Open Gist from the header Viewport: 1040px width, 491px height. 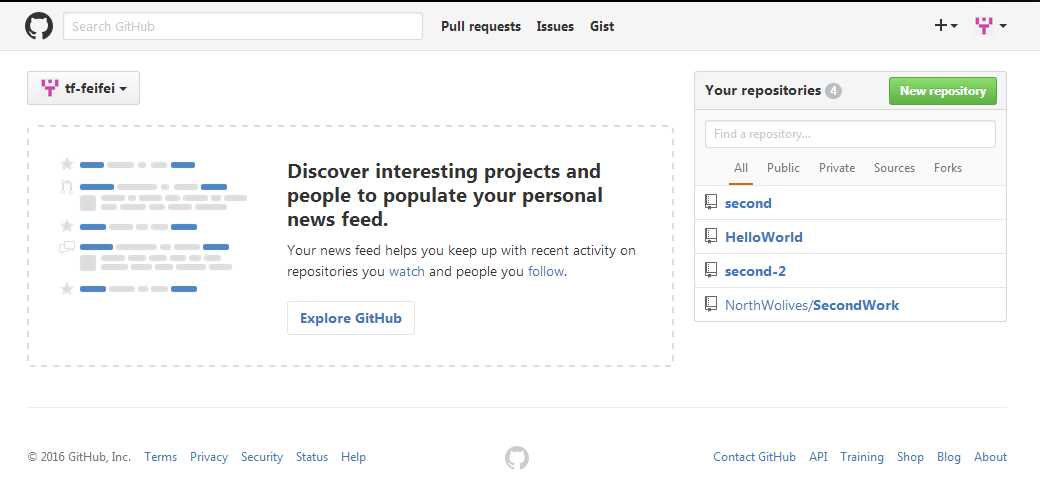click(602, 27)
